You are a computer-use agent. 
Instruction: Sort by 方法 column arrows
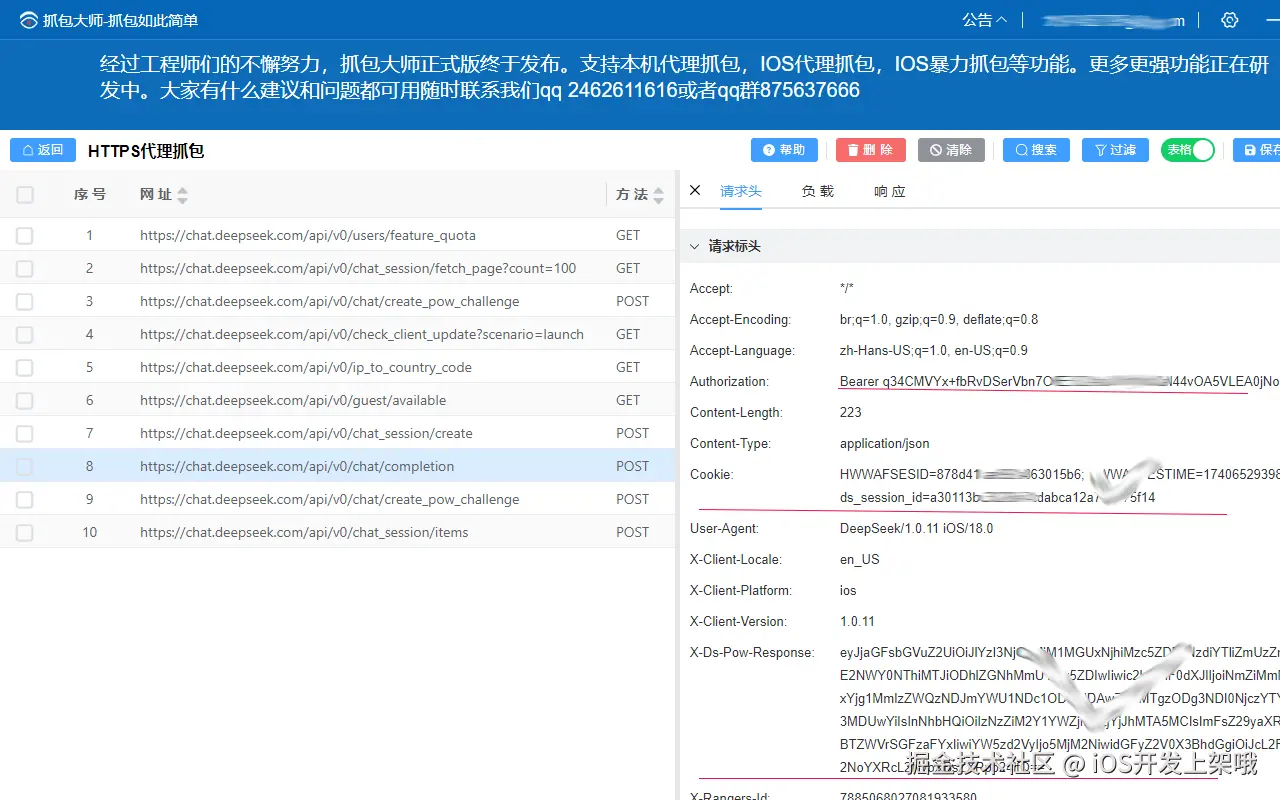pyautogui.click(x=658, y=195)
